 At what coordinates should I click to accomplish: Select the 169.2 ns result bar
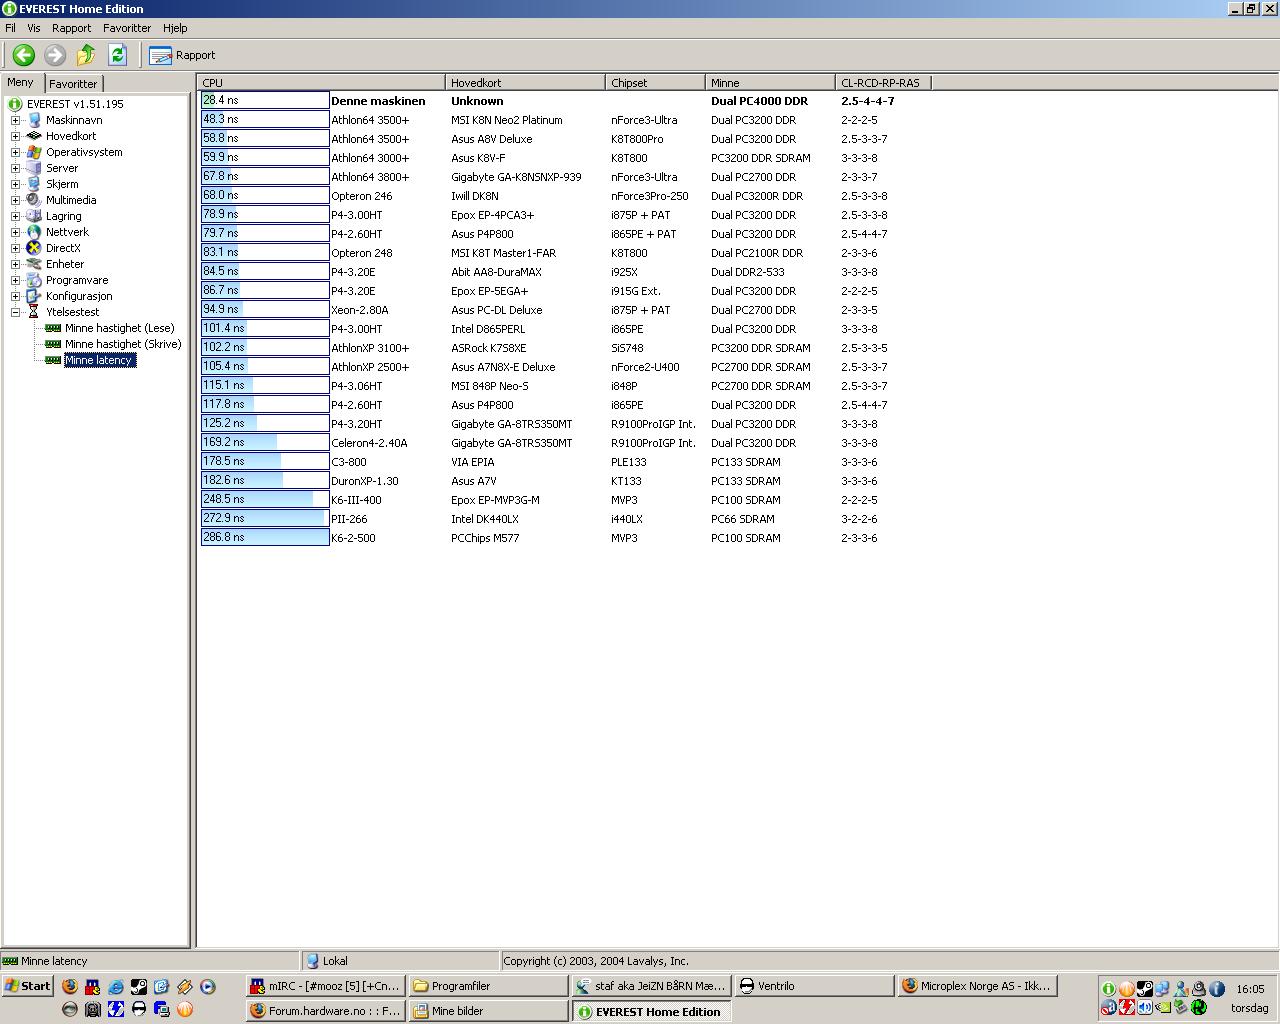click(265, 442)
